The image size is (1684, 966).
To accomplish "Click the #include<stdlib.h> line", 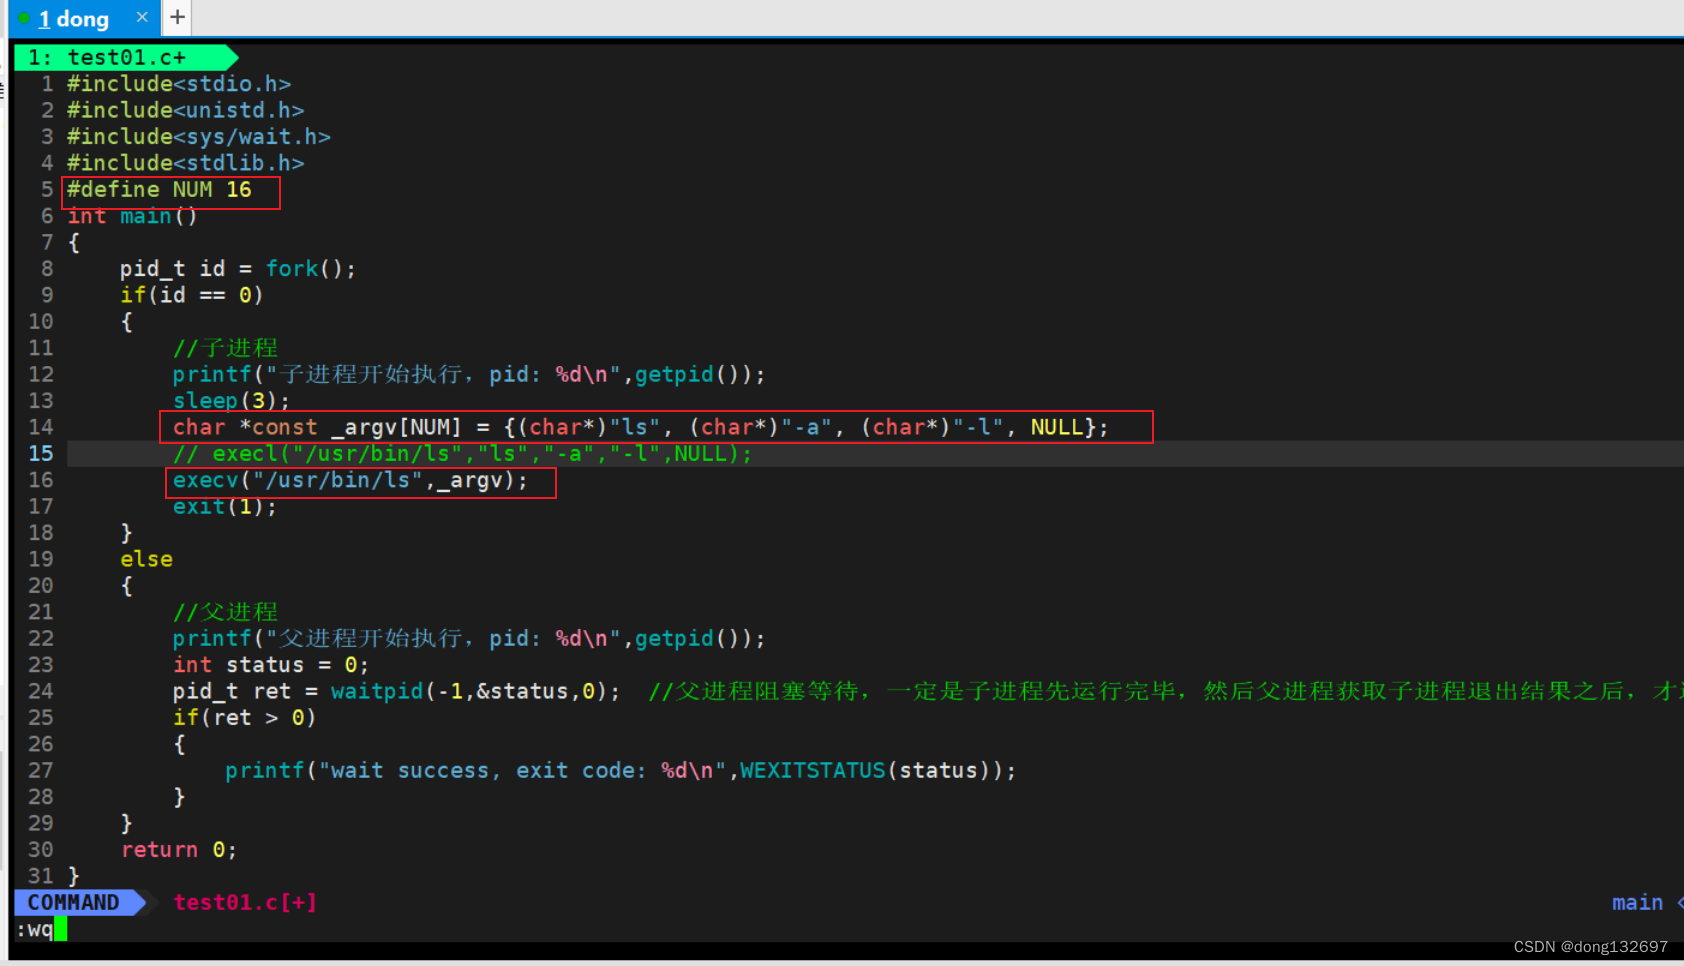I will tap(185, 163).
